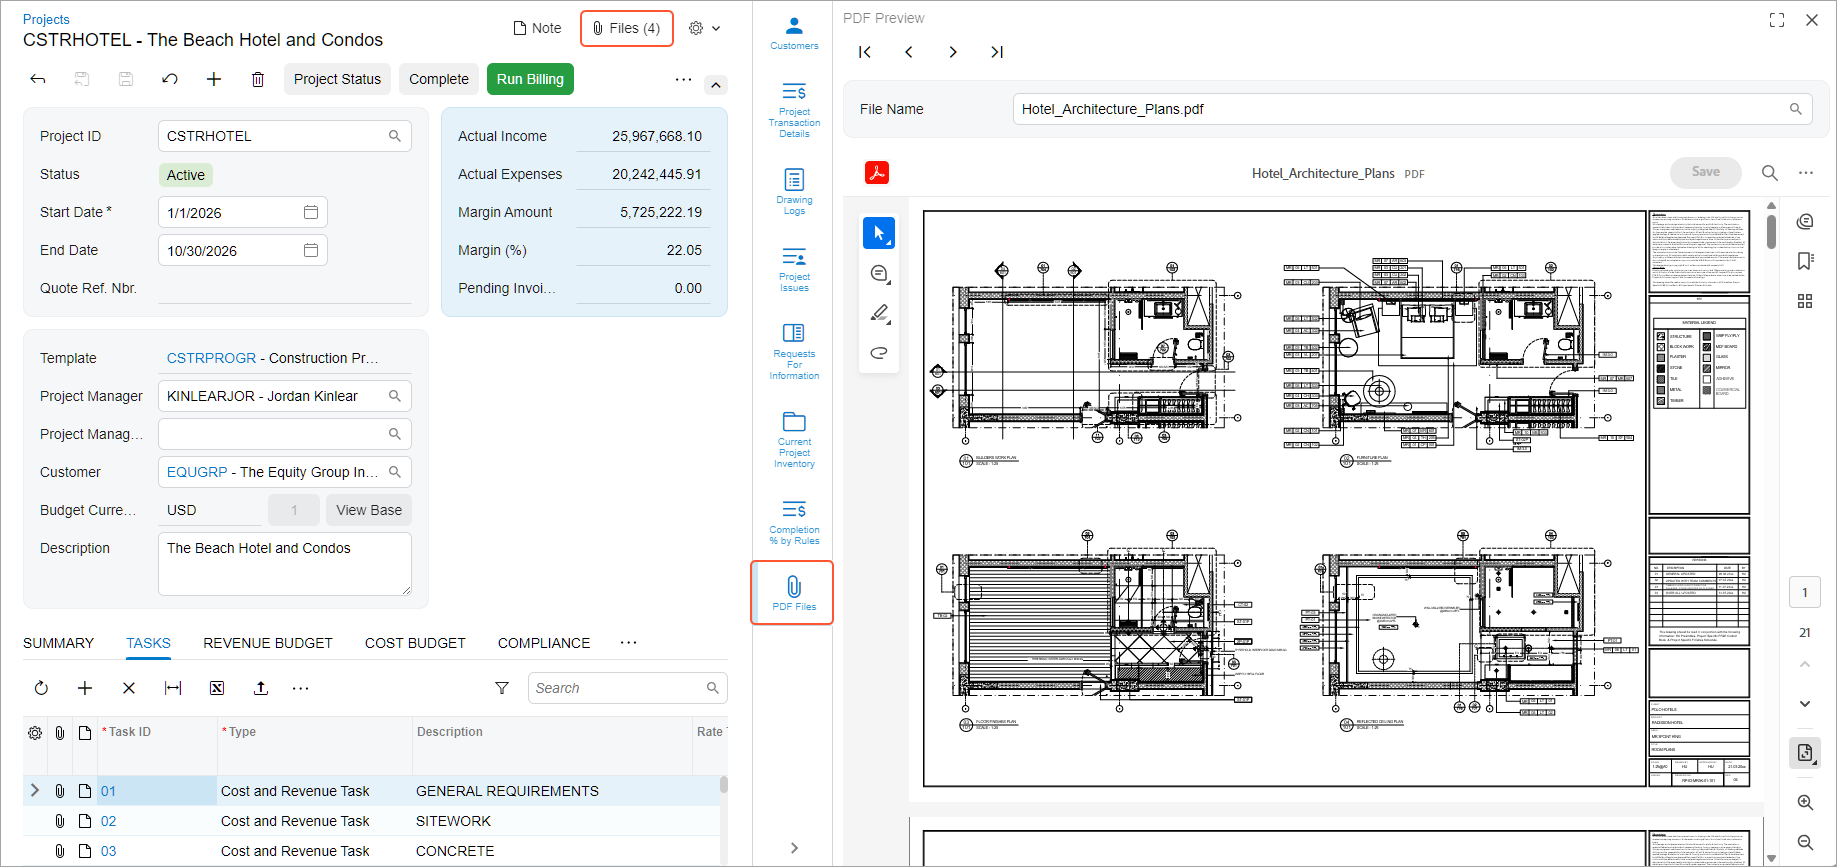Click the task Search field
This screenshot has width=1837, height=867.
click(x=627, y=688)
